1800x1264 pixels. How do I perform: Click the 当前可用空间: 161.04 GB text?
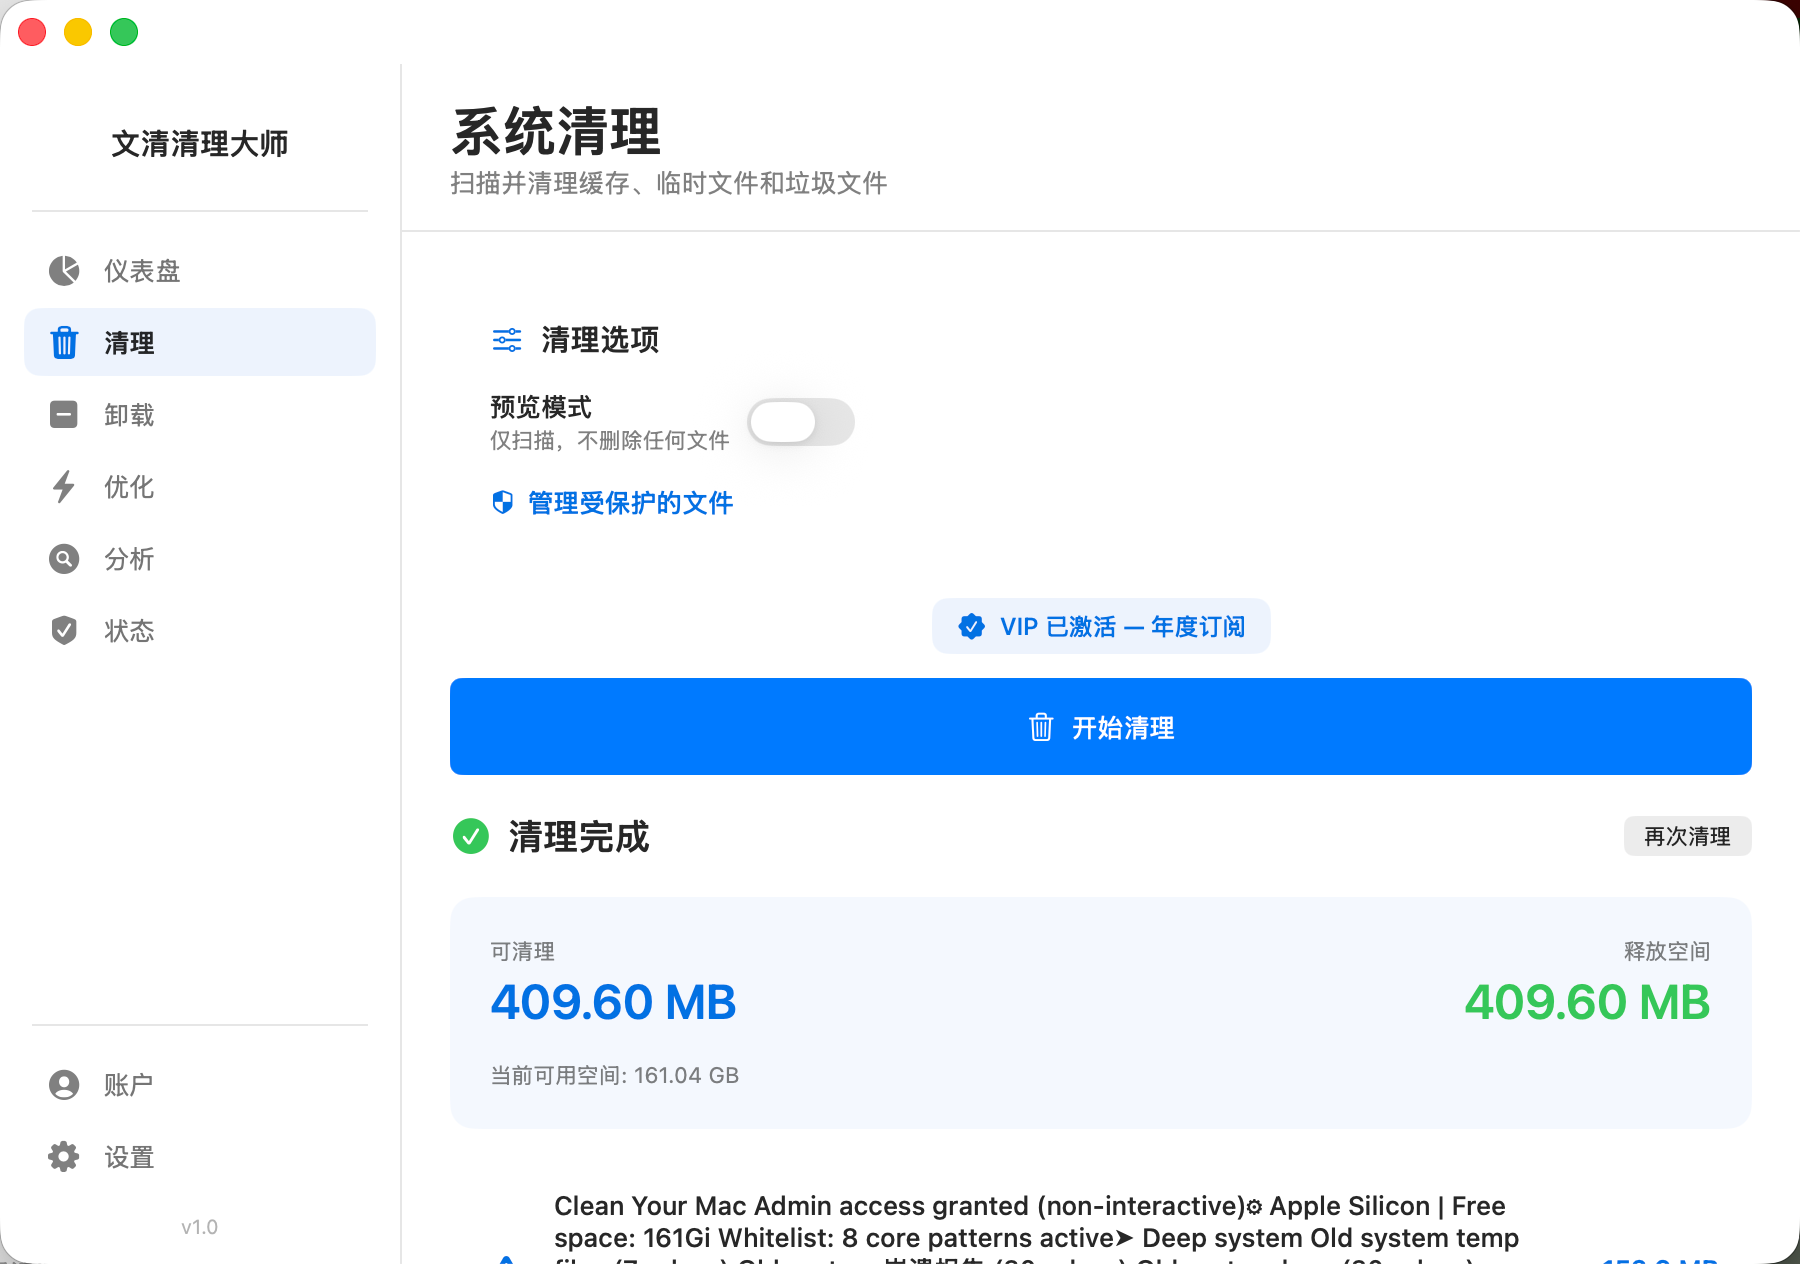coord(614,1076)
